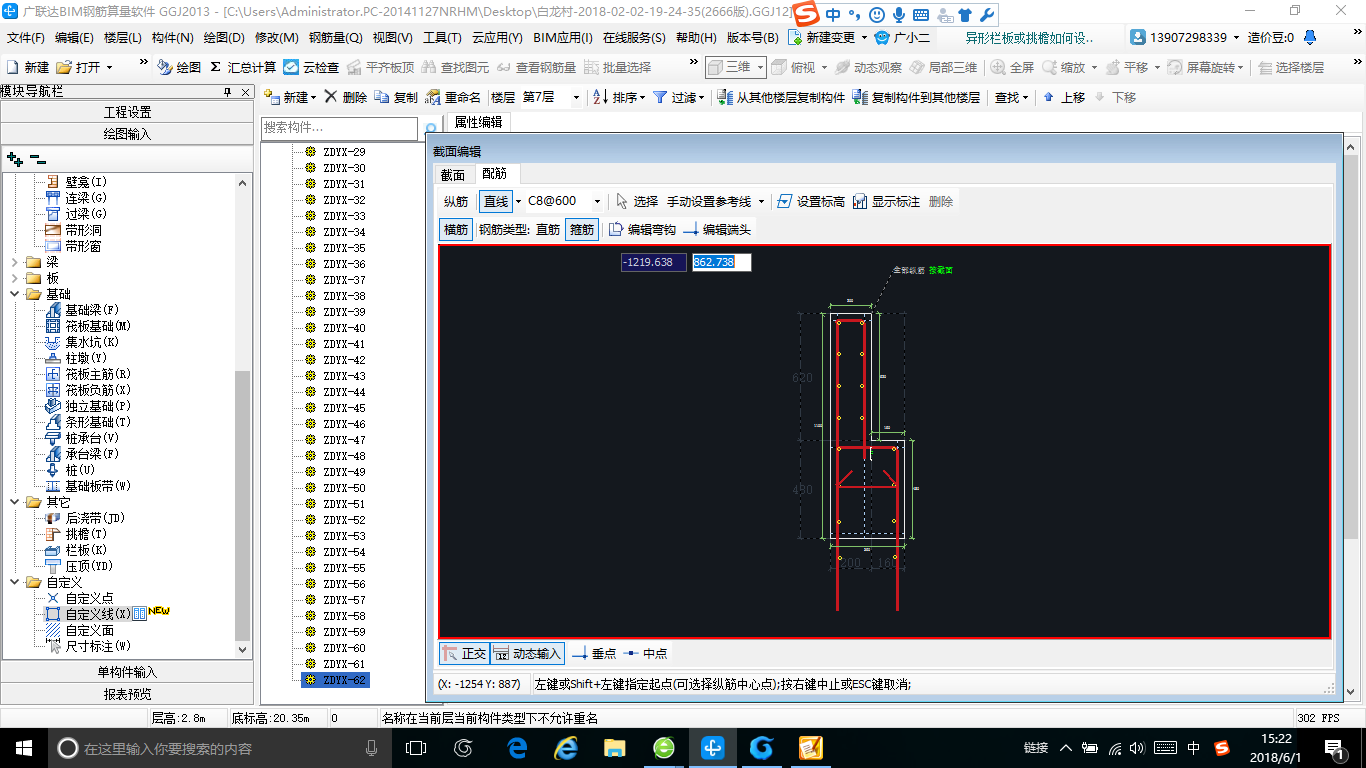Click the 全屏 fullscreen icon
This screenshot has width=1366, height=768.
click(1012, 67)
